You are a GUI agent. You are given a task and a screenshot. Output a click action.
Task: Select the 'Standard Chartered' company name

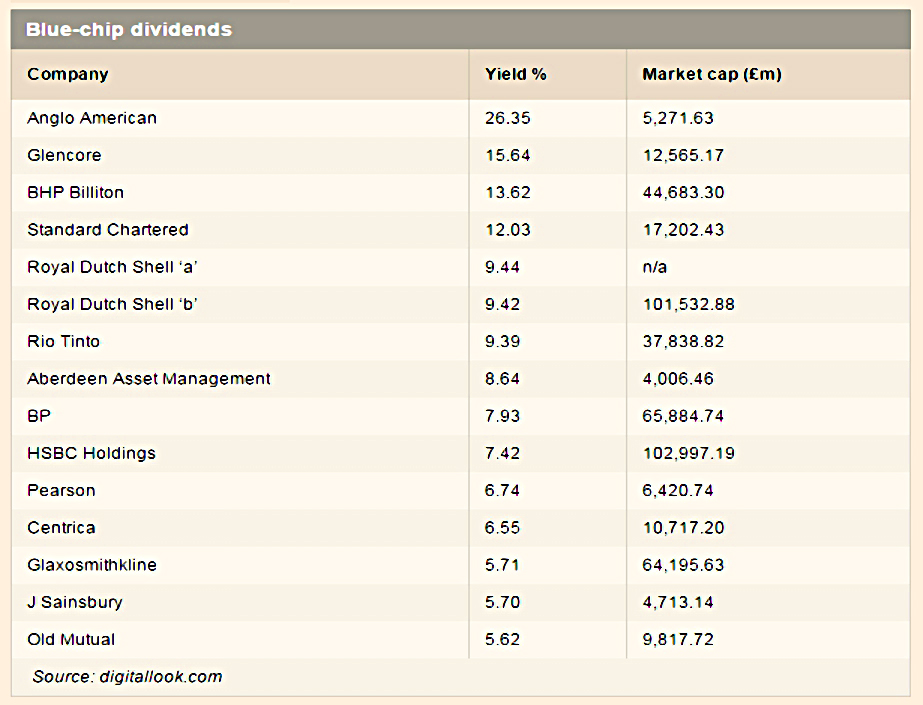coord(108,230)
